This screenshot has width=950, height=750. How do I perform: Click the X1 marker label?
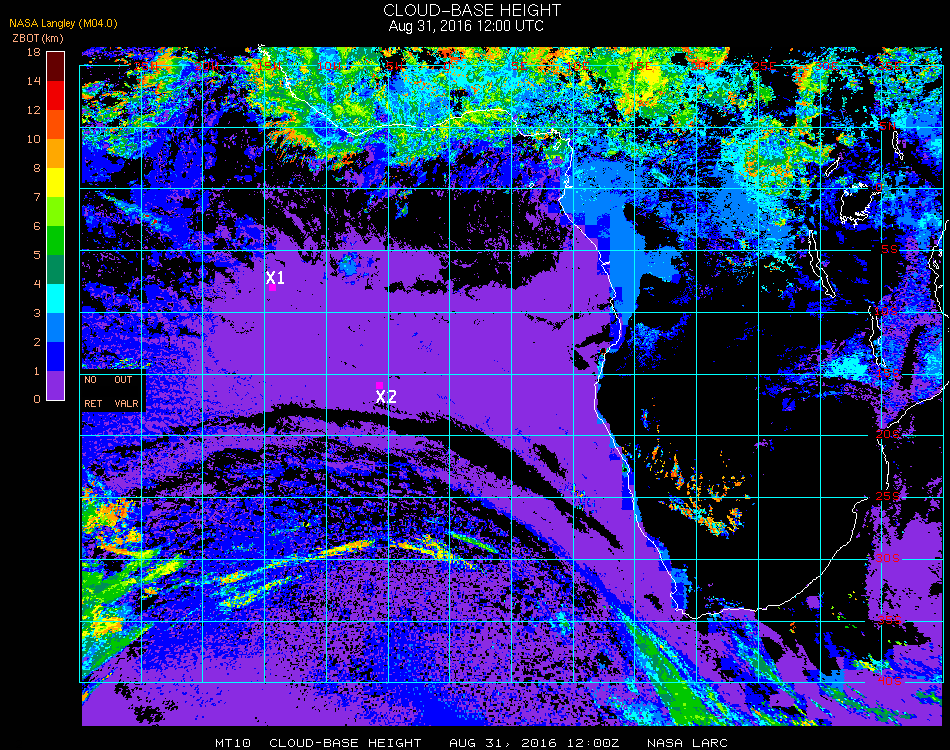[275, 277]
